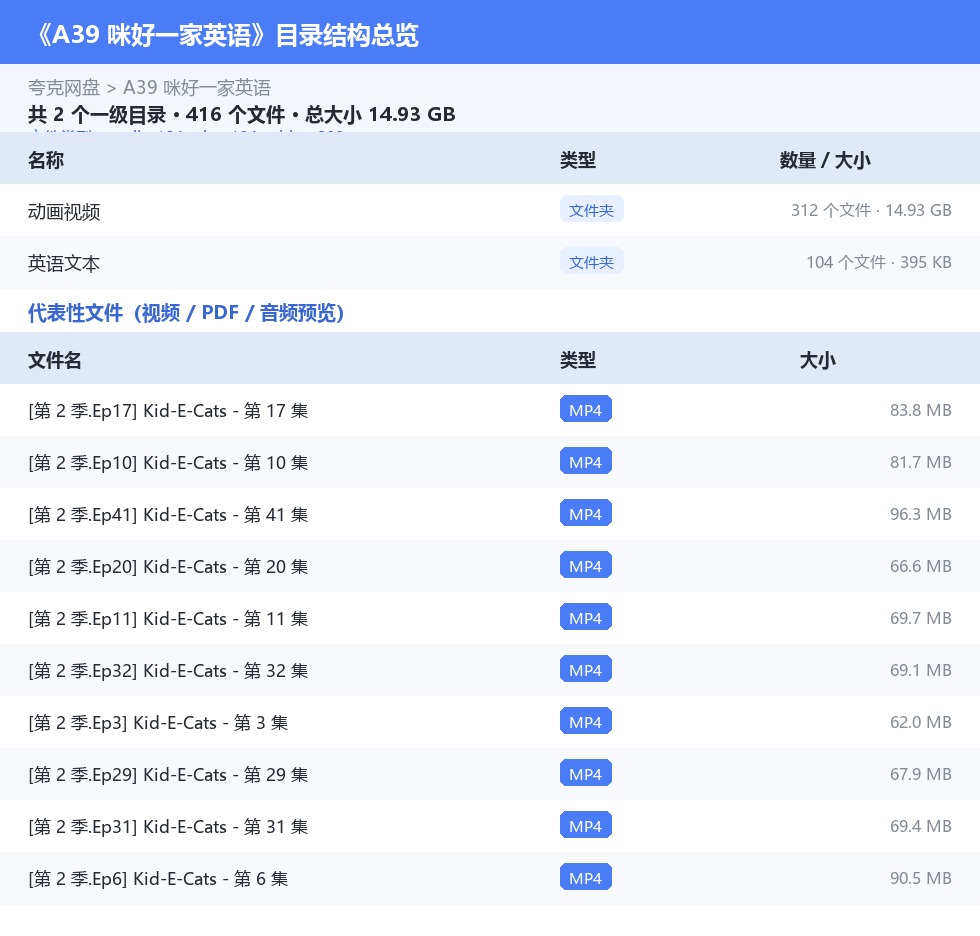The height and width of the screenshot is (936, 980).
Task: Click the 81.7 MB size value
Action: pos(921,462)
